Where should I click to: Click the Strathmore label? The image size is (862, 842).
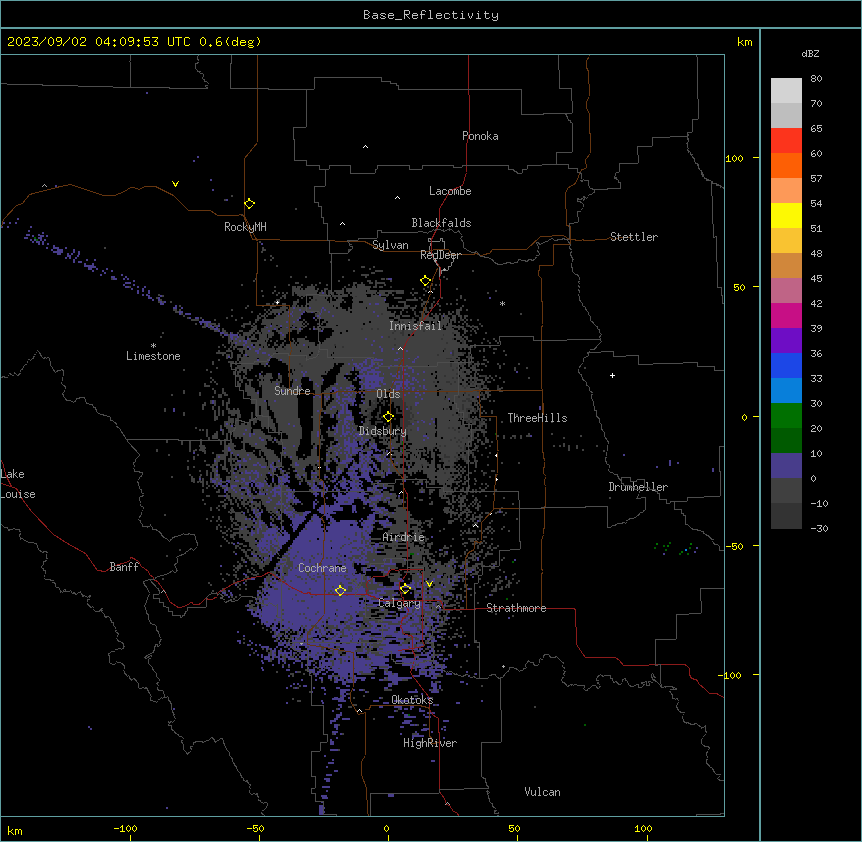(516, 608)
